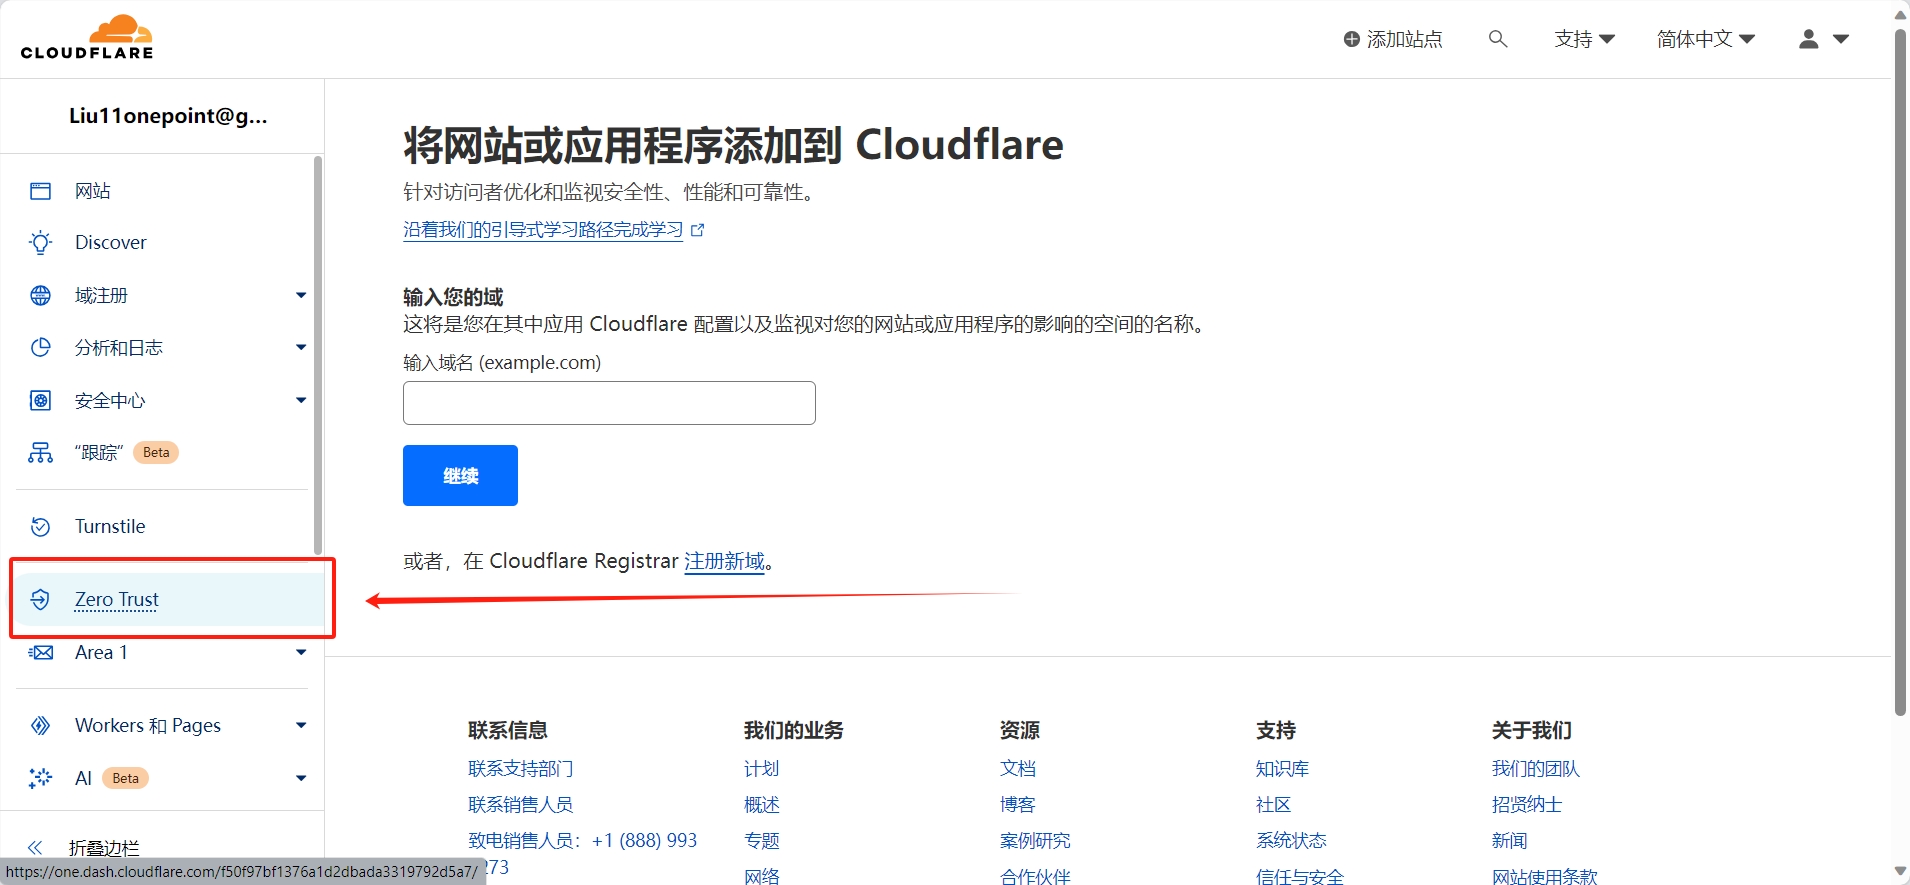Open Zero Trust in the sidebar
This screenshot has width=1910, height=885.
(117, 599)
